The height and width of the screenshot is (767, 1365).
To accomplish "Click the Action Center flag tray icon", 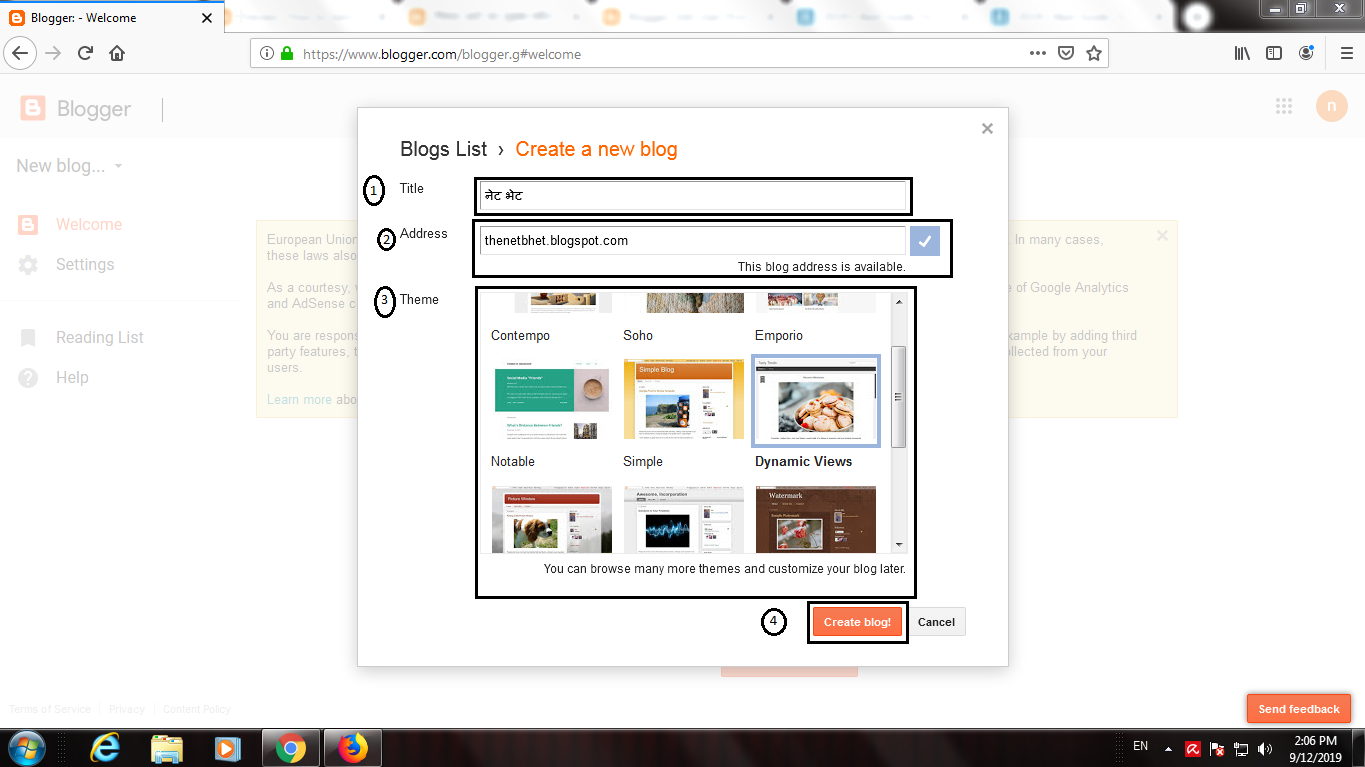I will point(1217,748).
